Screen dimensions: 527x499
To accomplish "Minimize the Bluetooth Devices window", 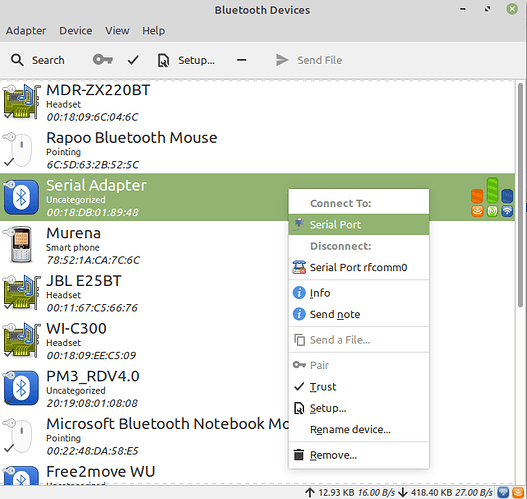I will click(463, 9).
